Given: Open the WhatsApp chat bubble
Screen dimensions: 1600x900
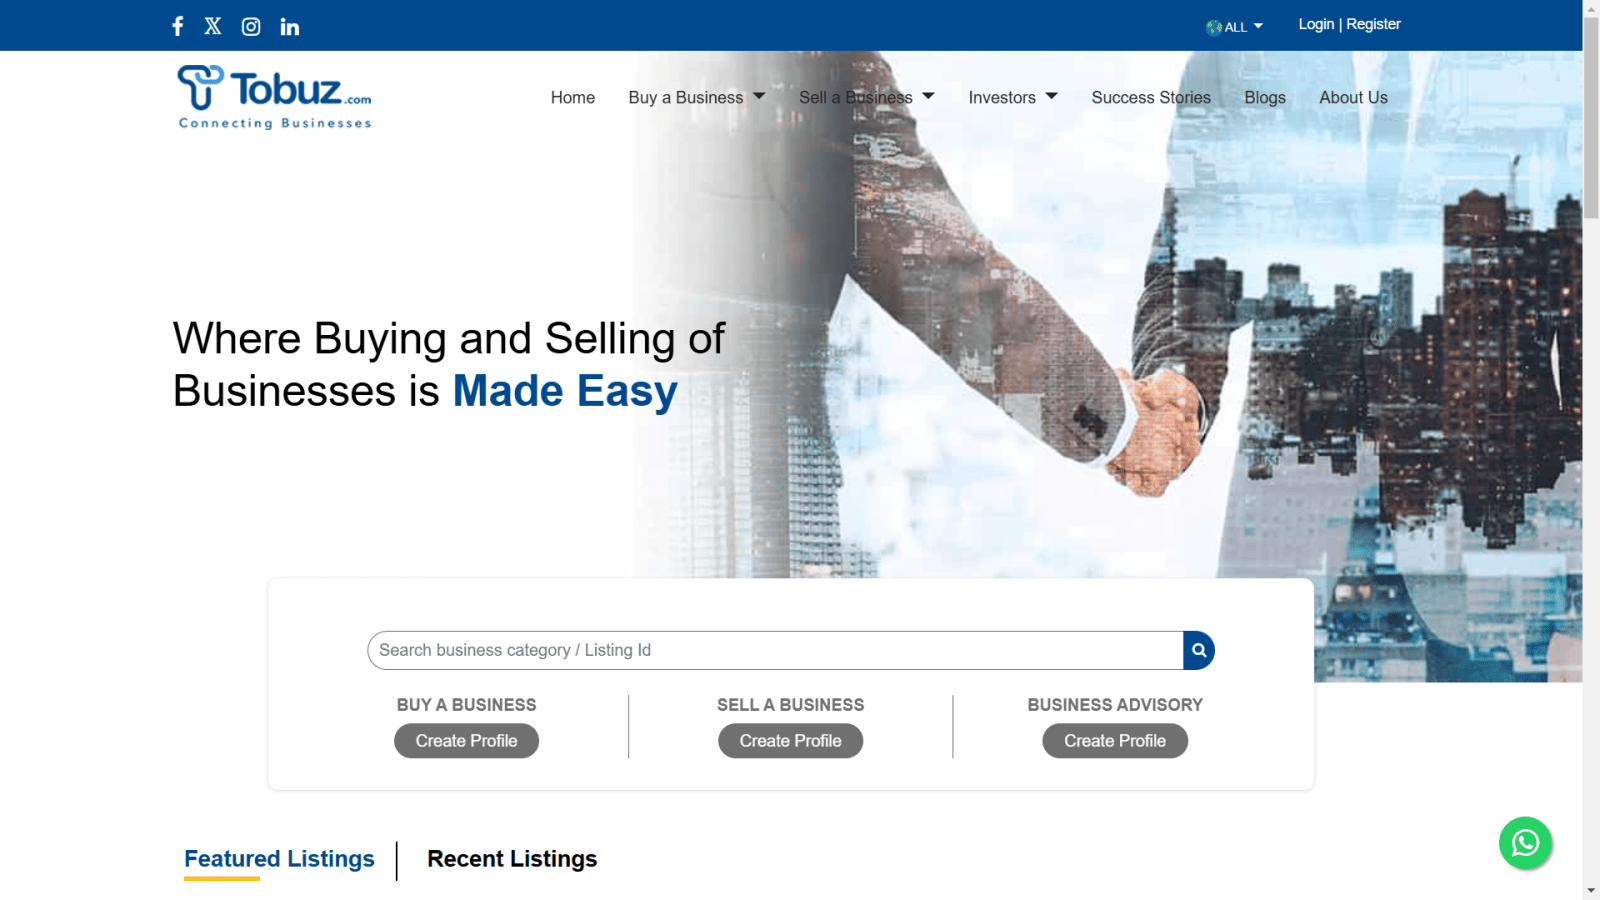Looking at the screenshot, I should click(x=1524, y=843).
